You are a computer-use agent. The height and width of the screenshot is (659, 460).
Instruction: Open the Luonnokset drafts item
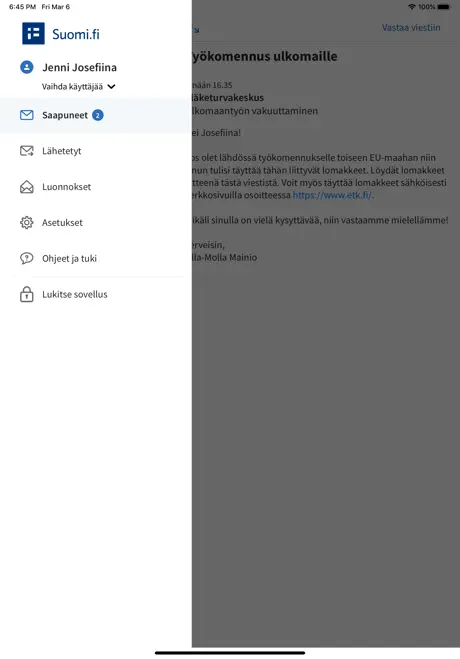click(x=96, y=187)
